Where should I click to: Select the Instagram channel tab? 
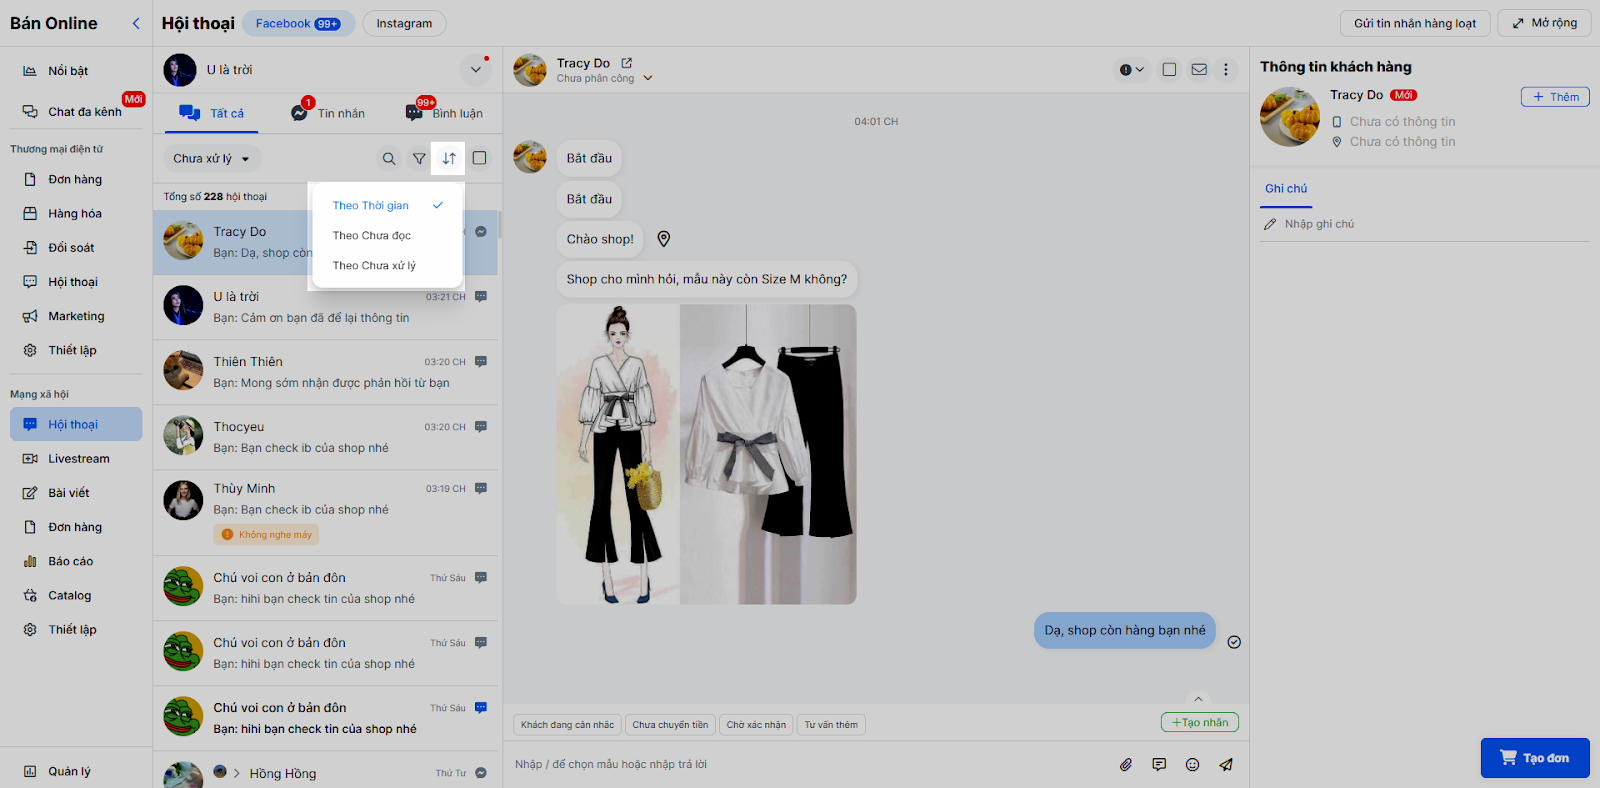coord(404,23)
